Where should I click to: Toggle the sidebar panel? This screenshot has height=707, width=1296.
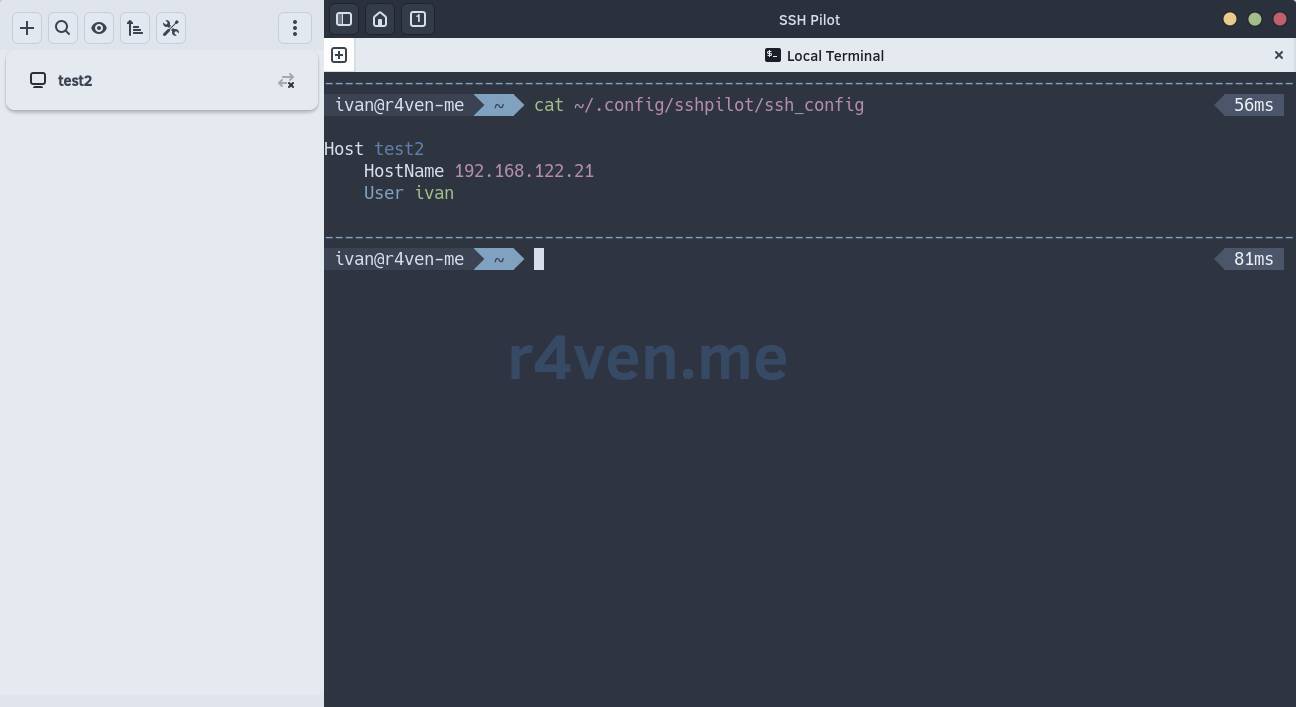tap(344, 19)
